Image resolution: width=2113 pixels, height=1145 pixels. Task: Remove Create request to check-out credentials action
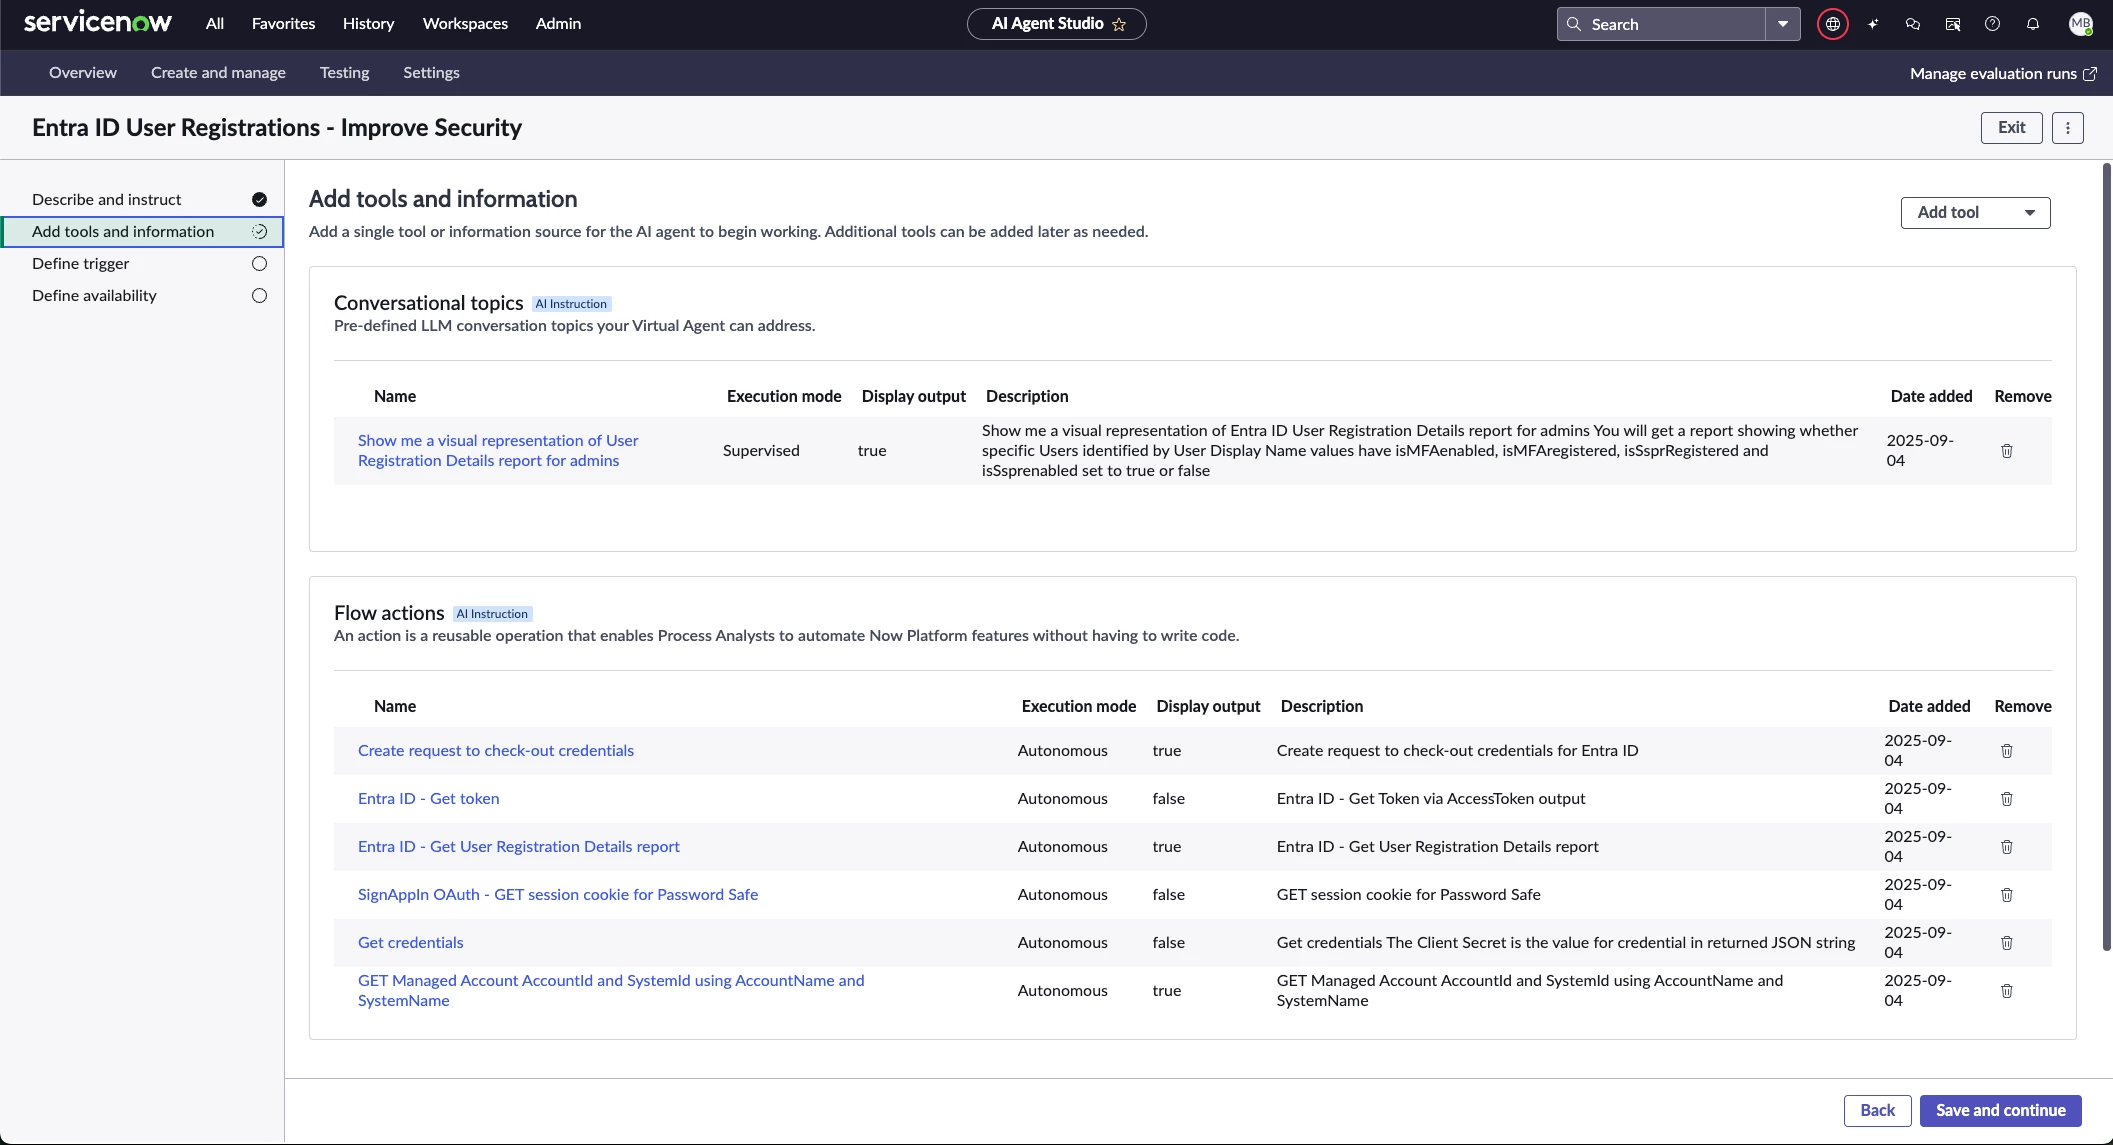(x=2007, y=751)
